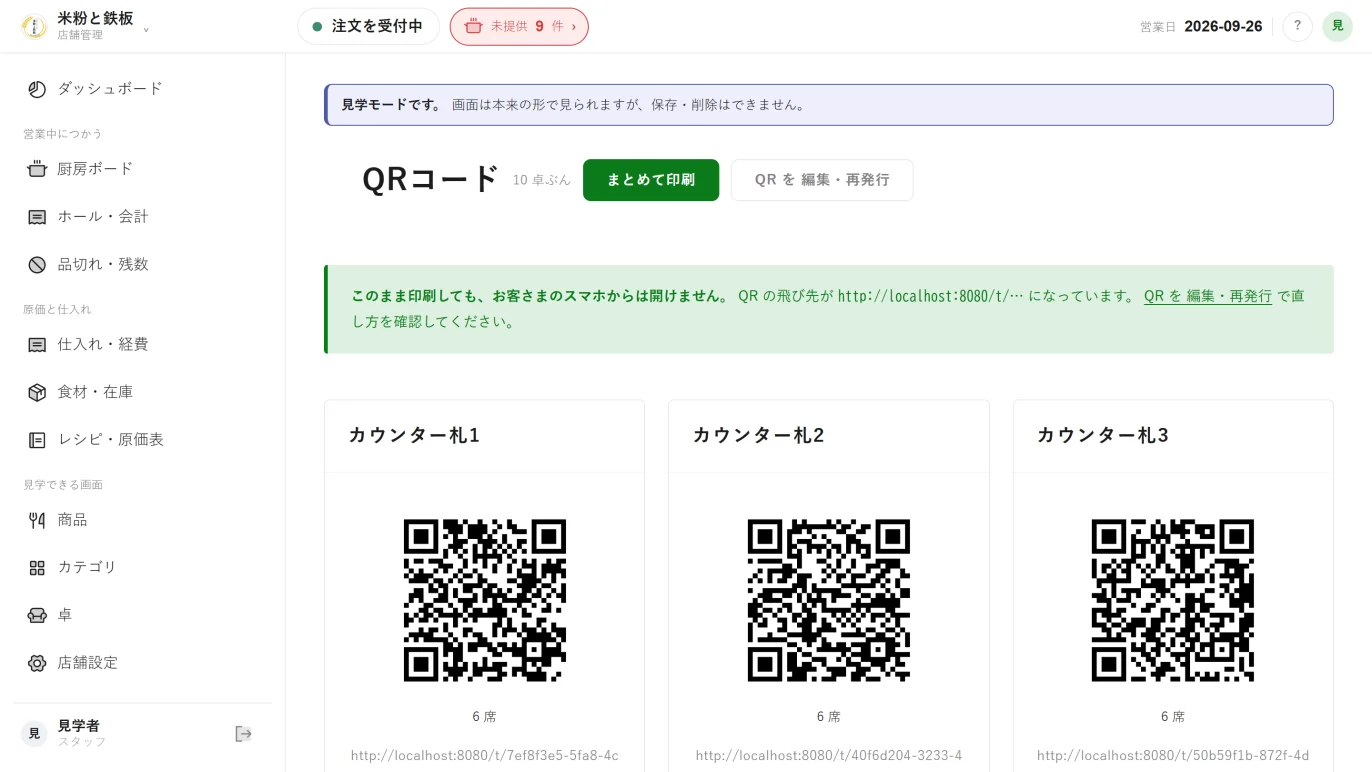1372x772 pixels.
Task: Click the 米粉と鉄板 store logo
Action: click(x=34, y=26)
